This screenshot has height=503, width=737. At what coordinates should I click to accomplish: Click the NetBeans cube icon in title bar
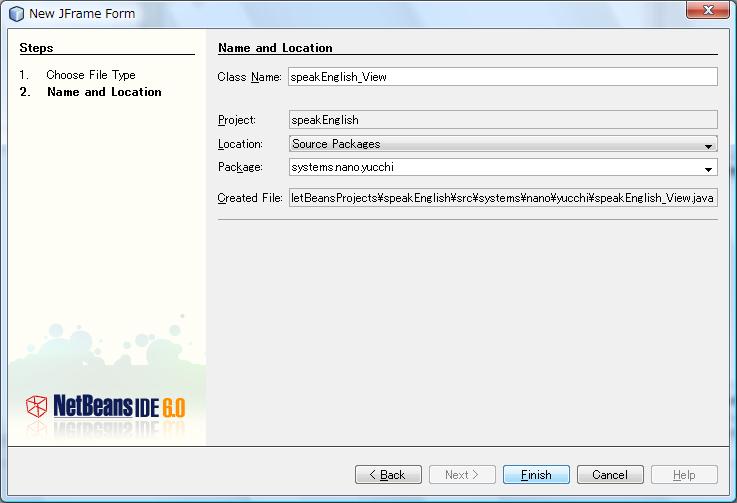pyautogui.click(x=16, y=14)
